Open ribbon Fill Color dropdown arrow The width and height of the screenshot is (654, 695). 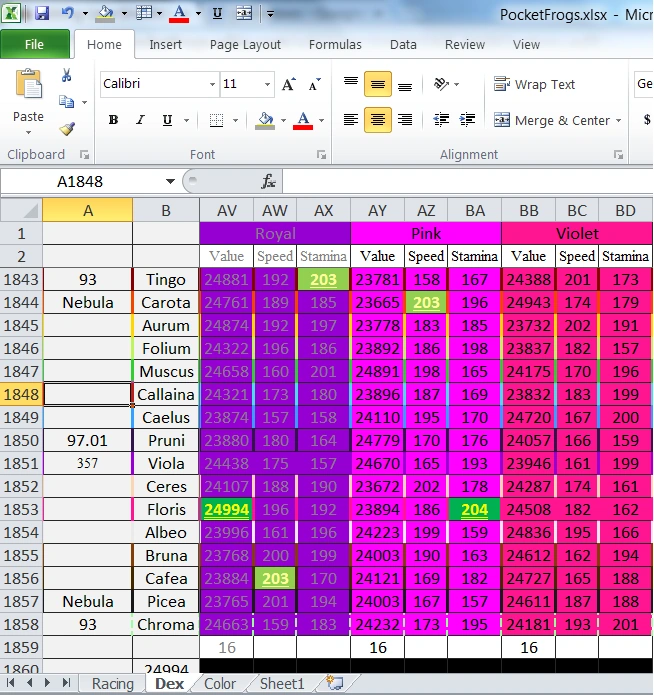tap(283, 121)
